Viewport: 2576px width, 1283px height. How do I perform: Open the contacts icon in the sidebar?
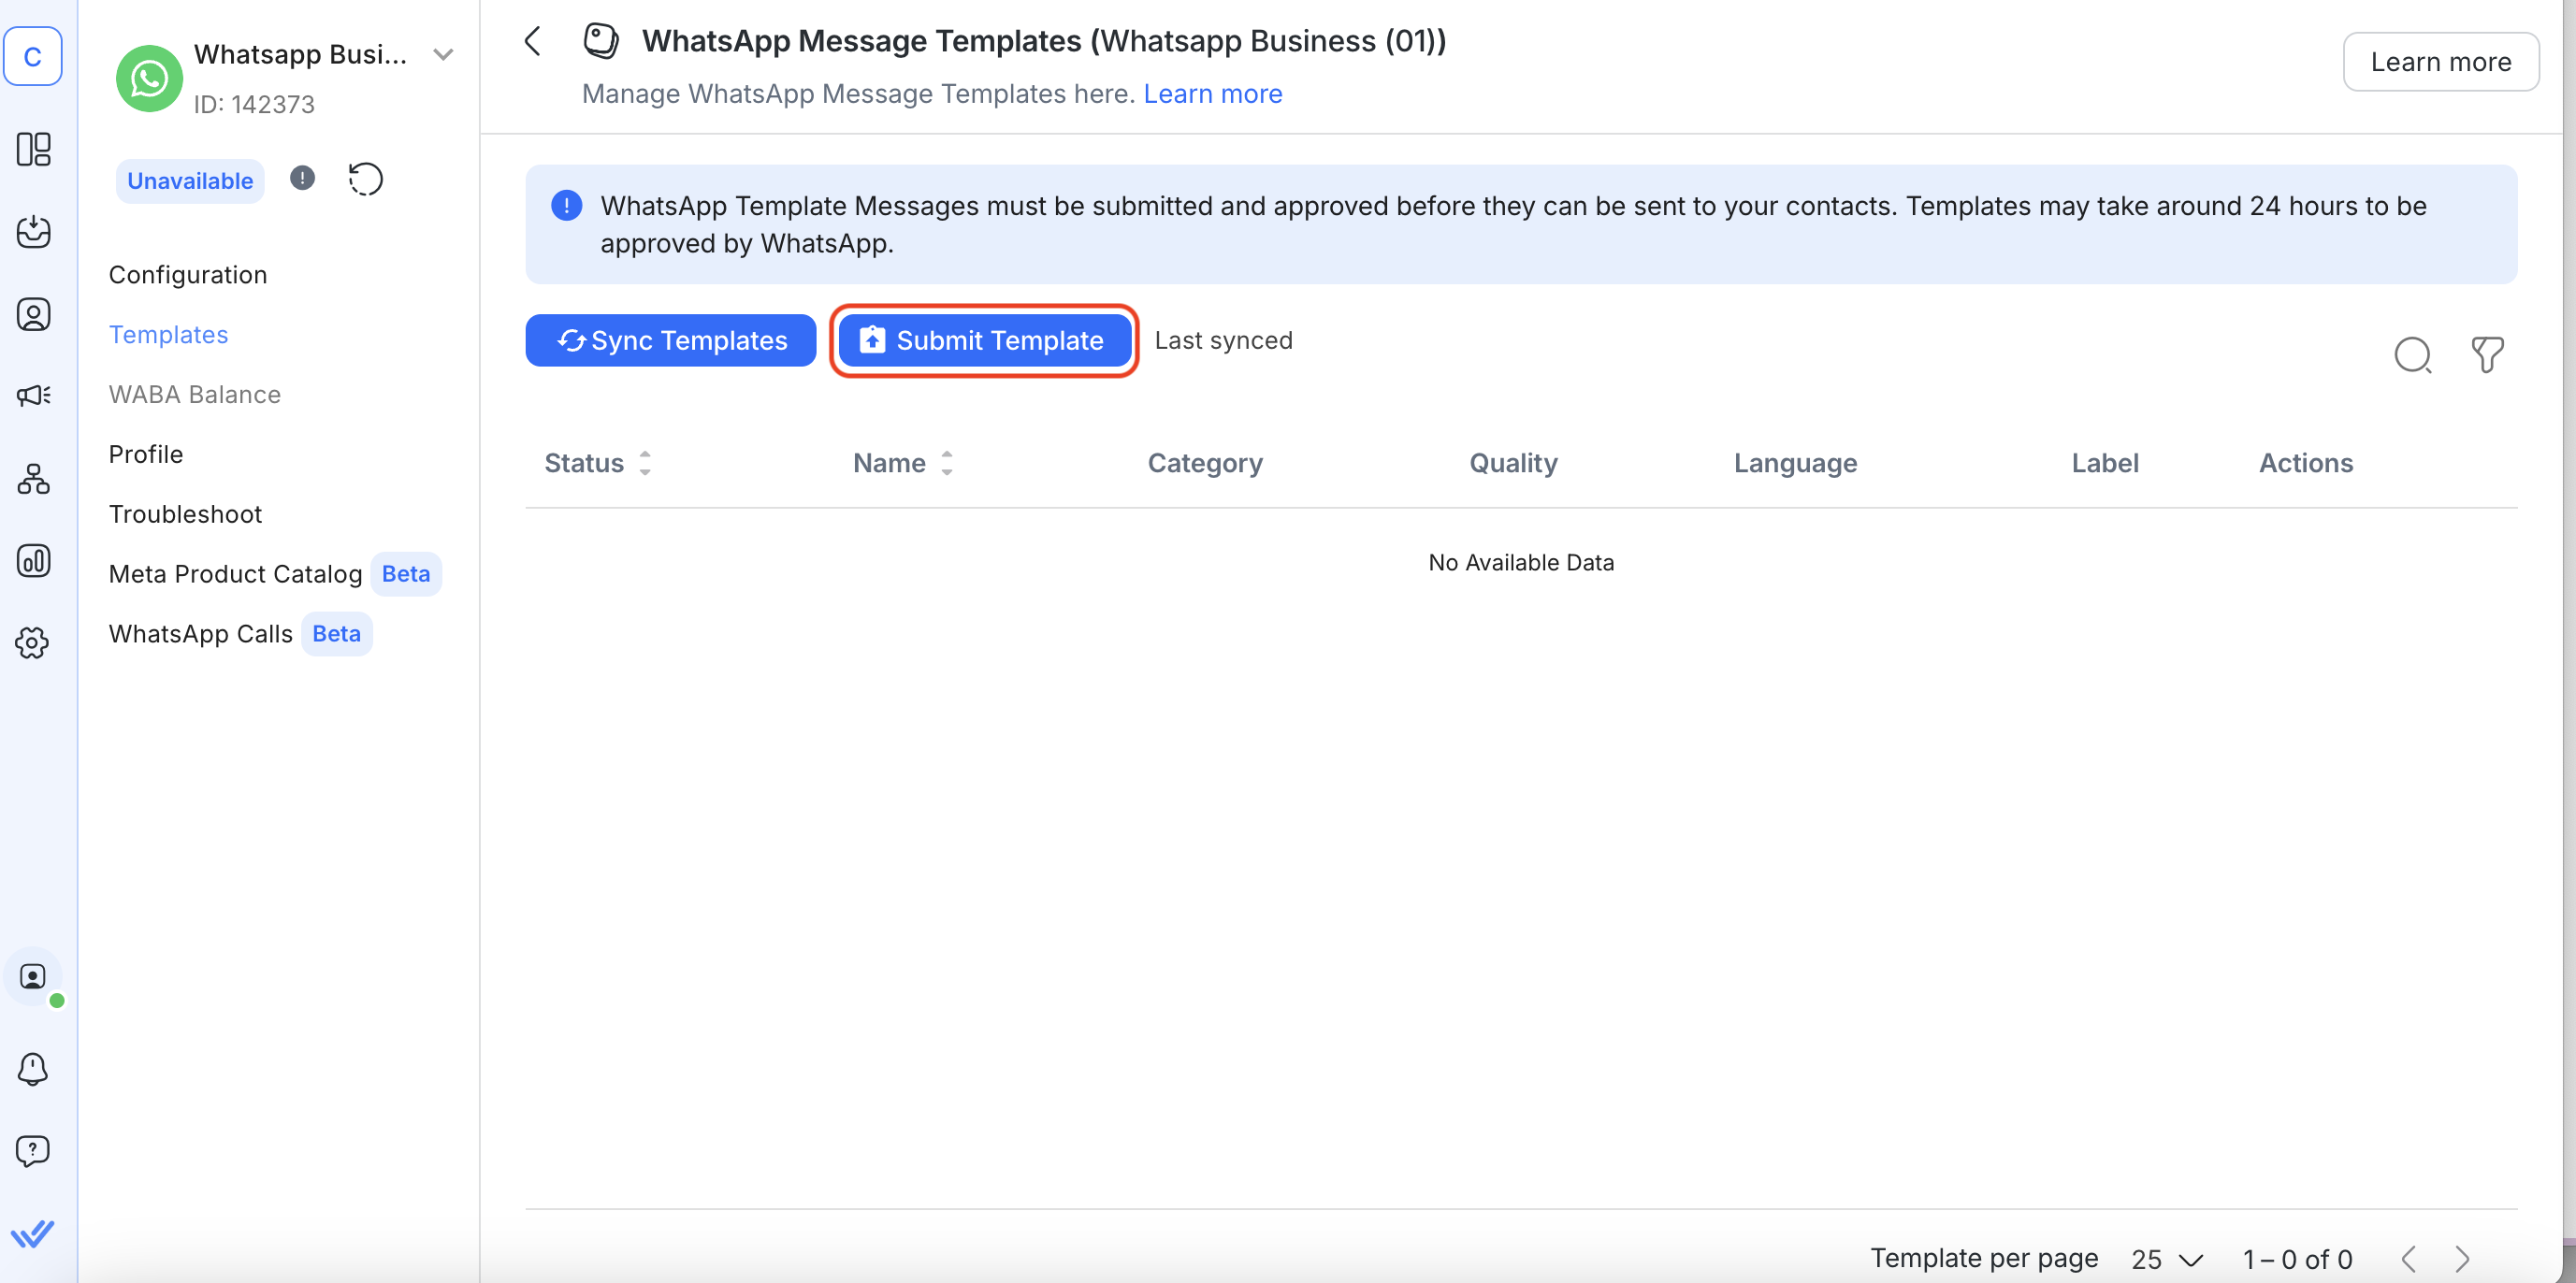click(x=33, y=313)
